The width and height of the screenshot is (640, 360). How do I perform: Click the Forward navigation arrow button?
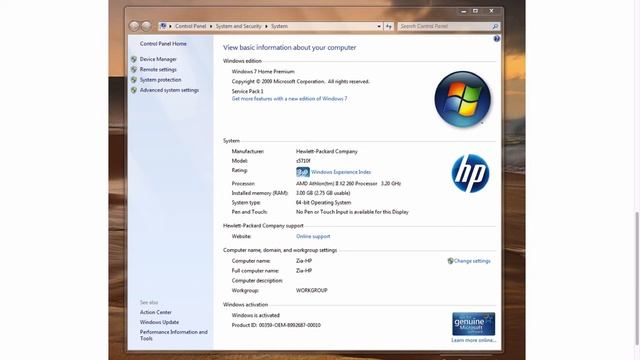point(146,26)
